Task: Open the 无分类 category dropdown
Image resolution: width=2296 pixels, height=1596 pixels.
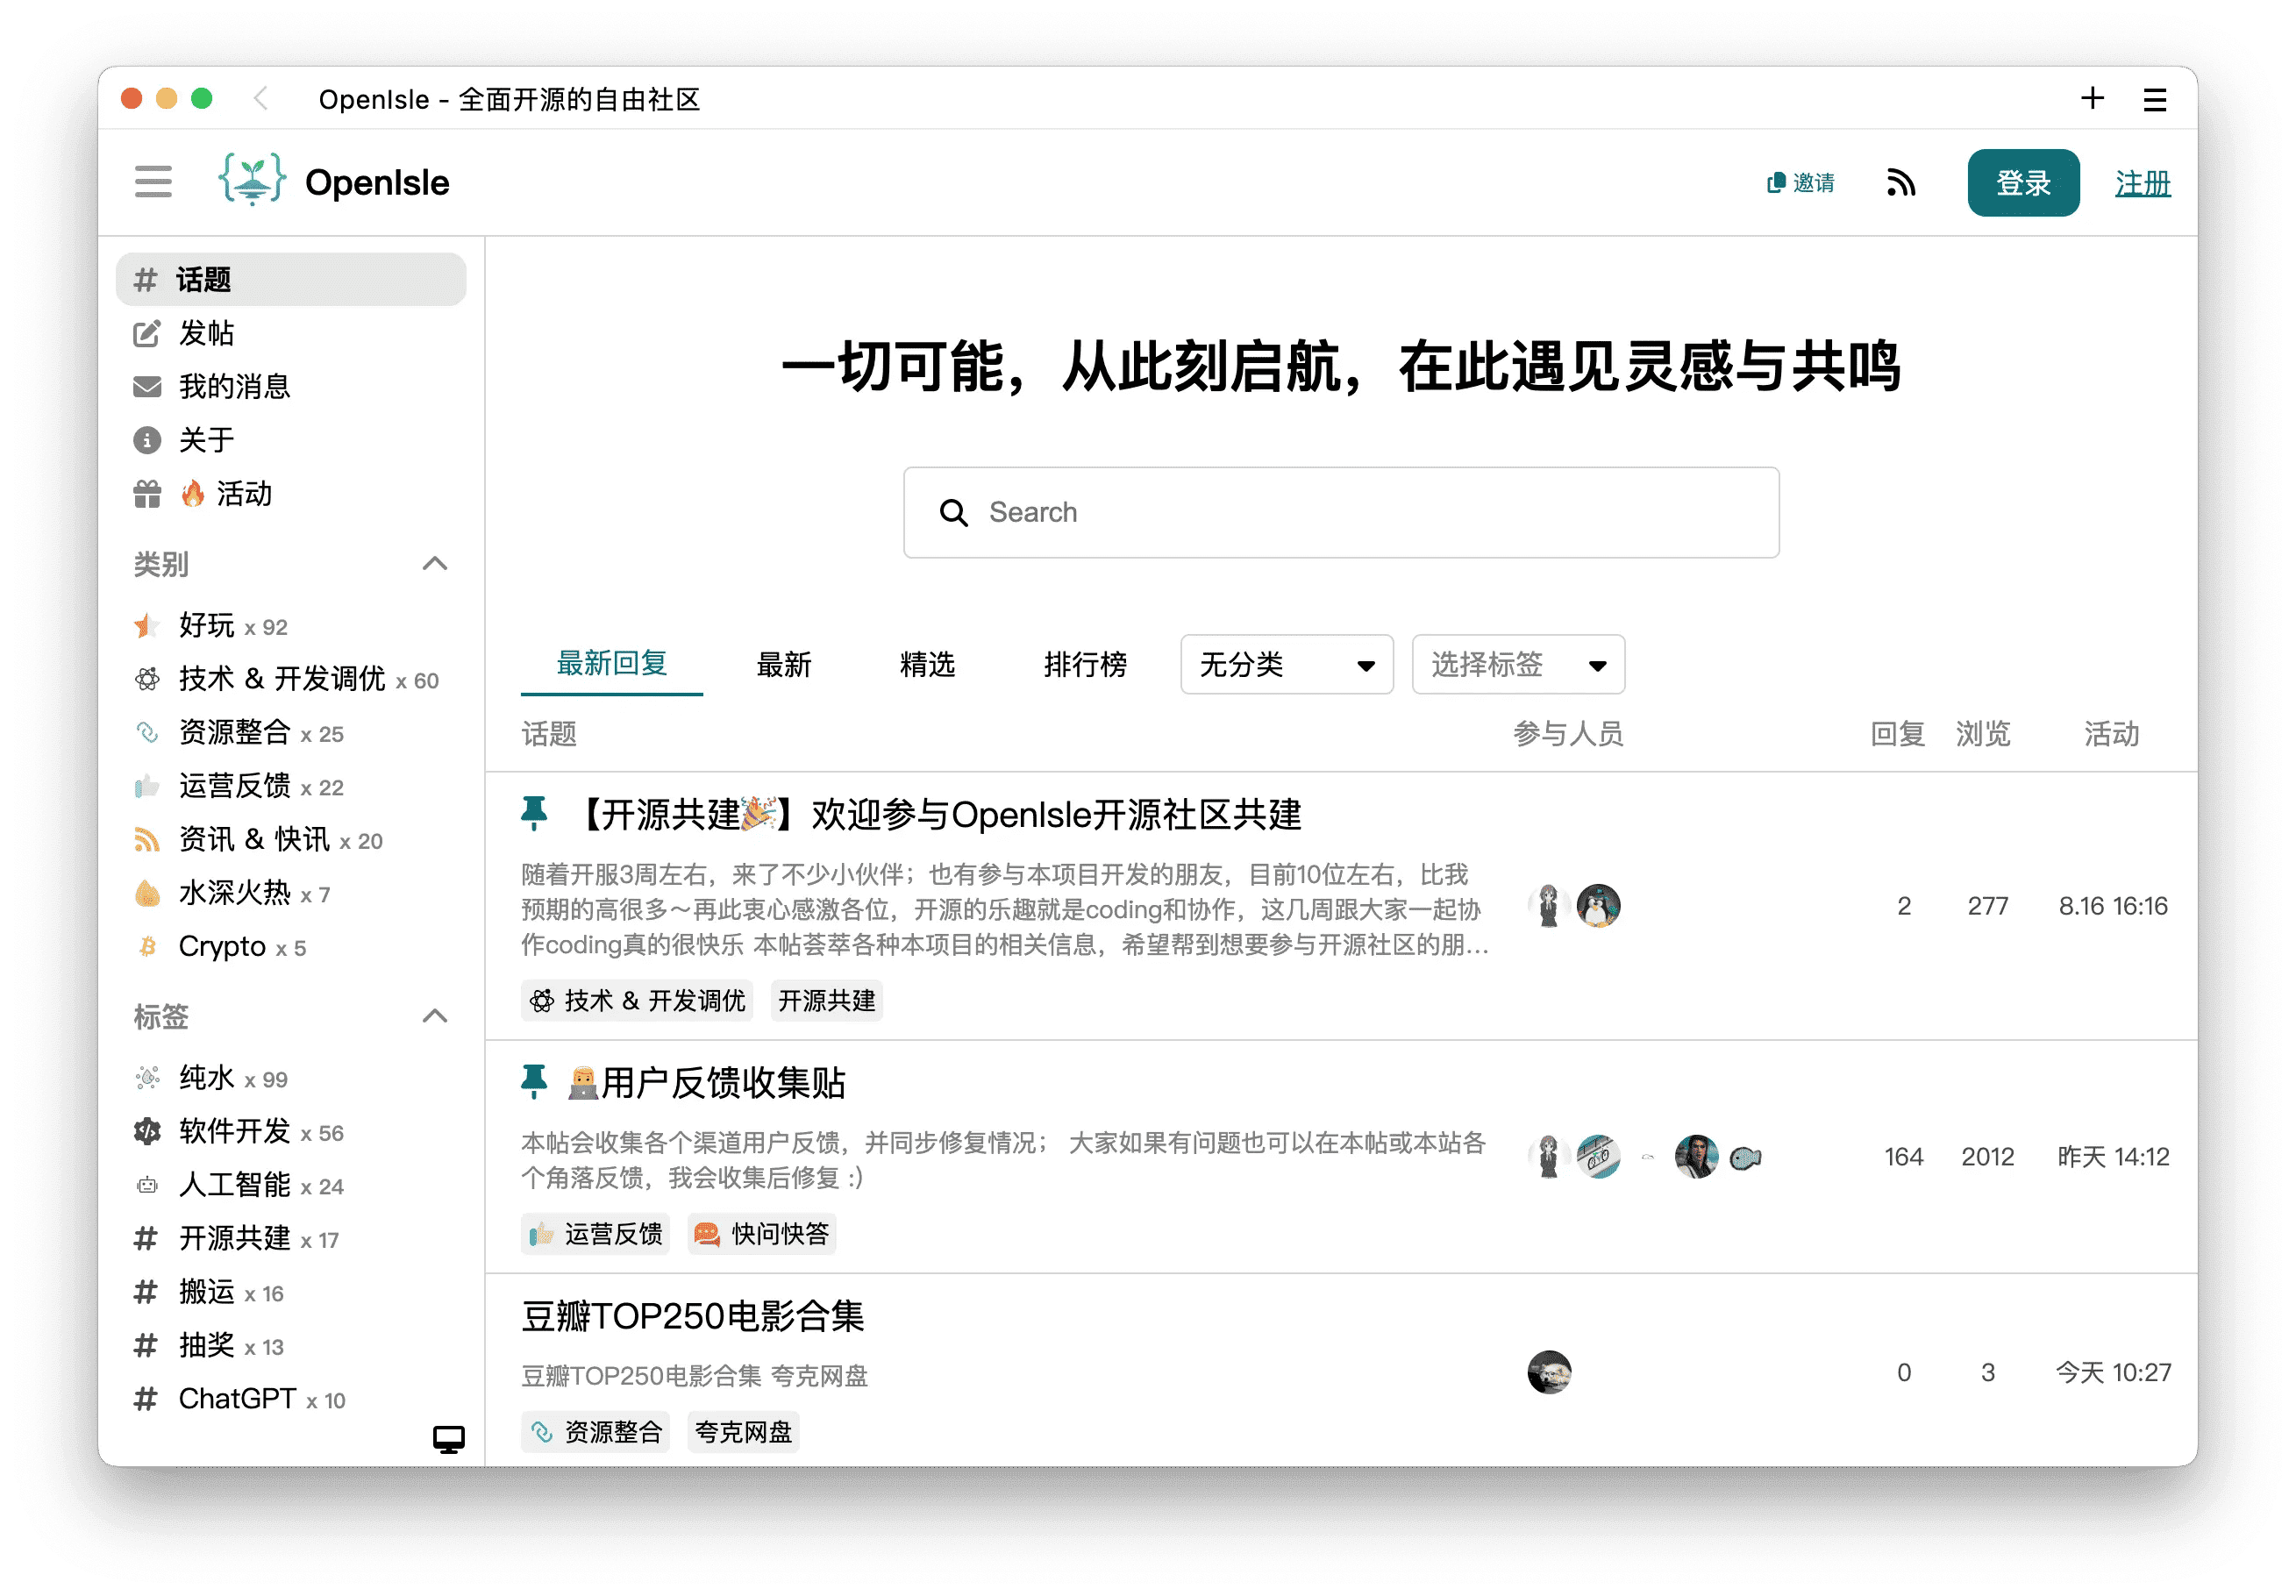Action: click(1286, 664)
